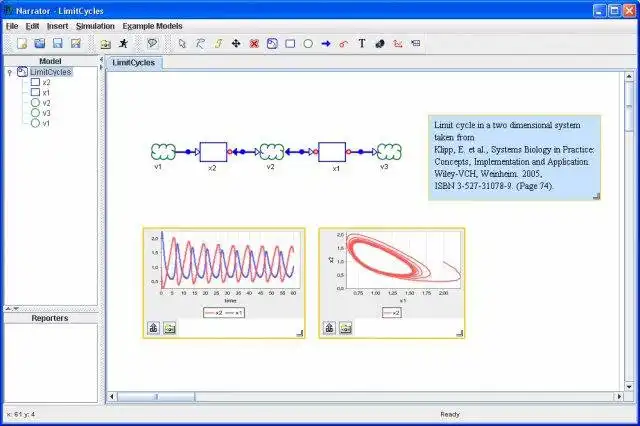The image size is (640, 426).
Task: Click the horizontal scrollbar thumb
Action: tap(156, 396)
